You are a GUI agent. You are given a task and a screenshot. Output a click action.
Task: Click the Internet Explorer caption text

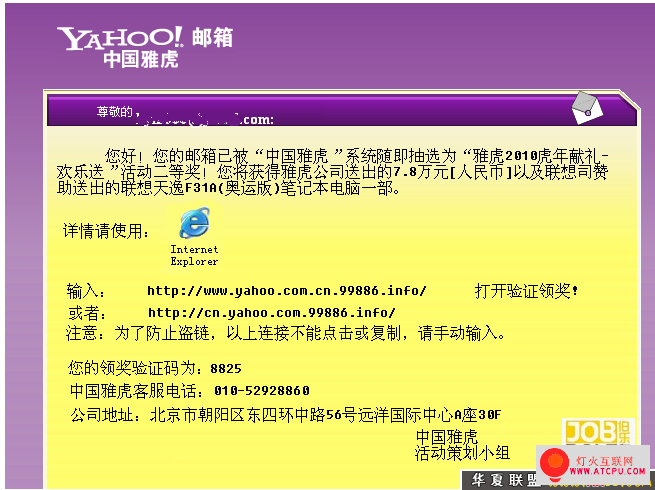[194, 255]
